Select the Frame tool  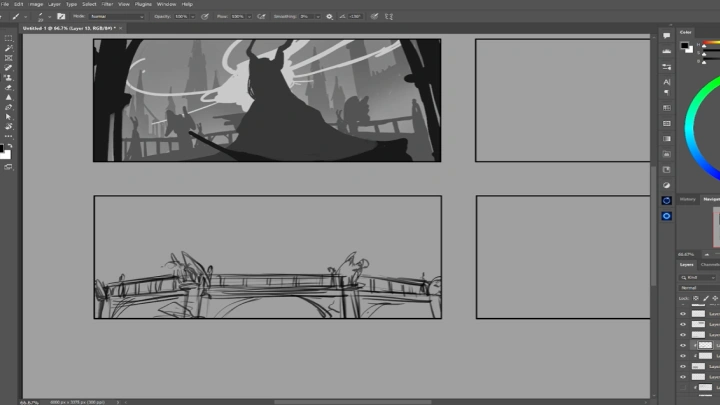tap(8, 58)
